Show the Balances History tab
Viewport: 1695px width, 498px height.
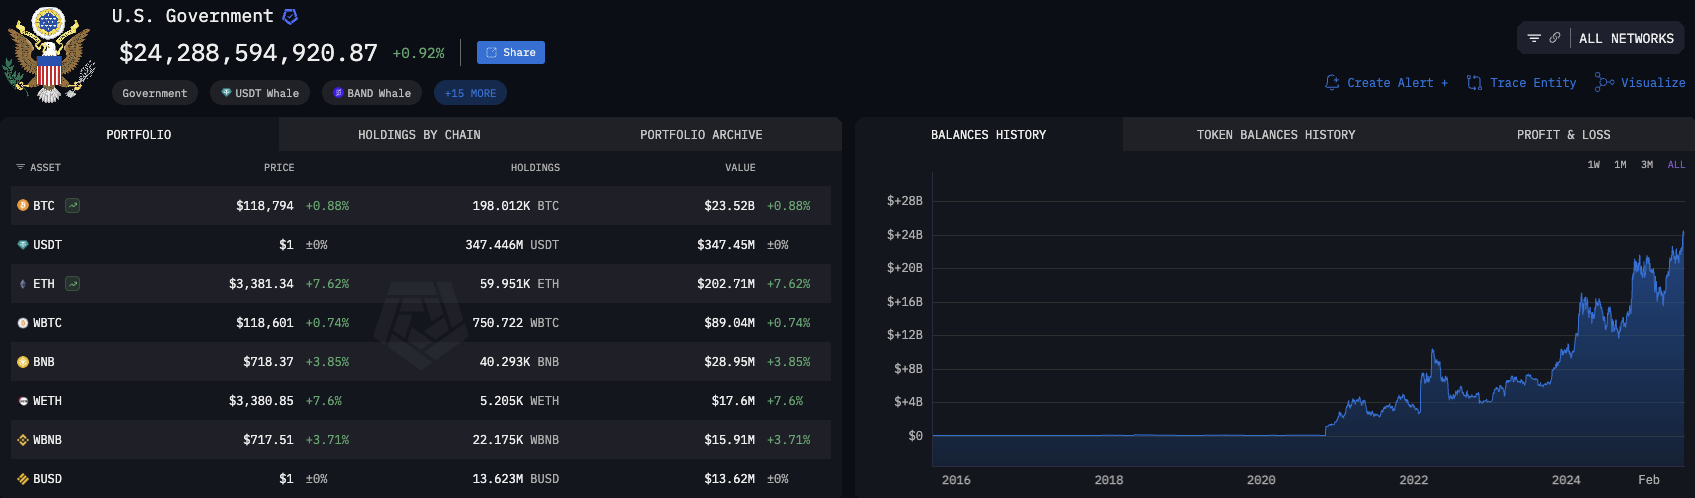tap(988, 134)
